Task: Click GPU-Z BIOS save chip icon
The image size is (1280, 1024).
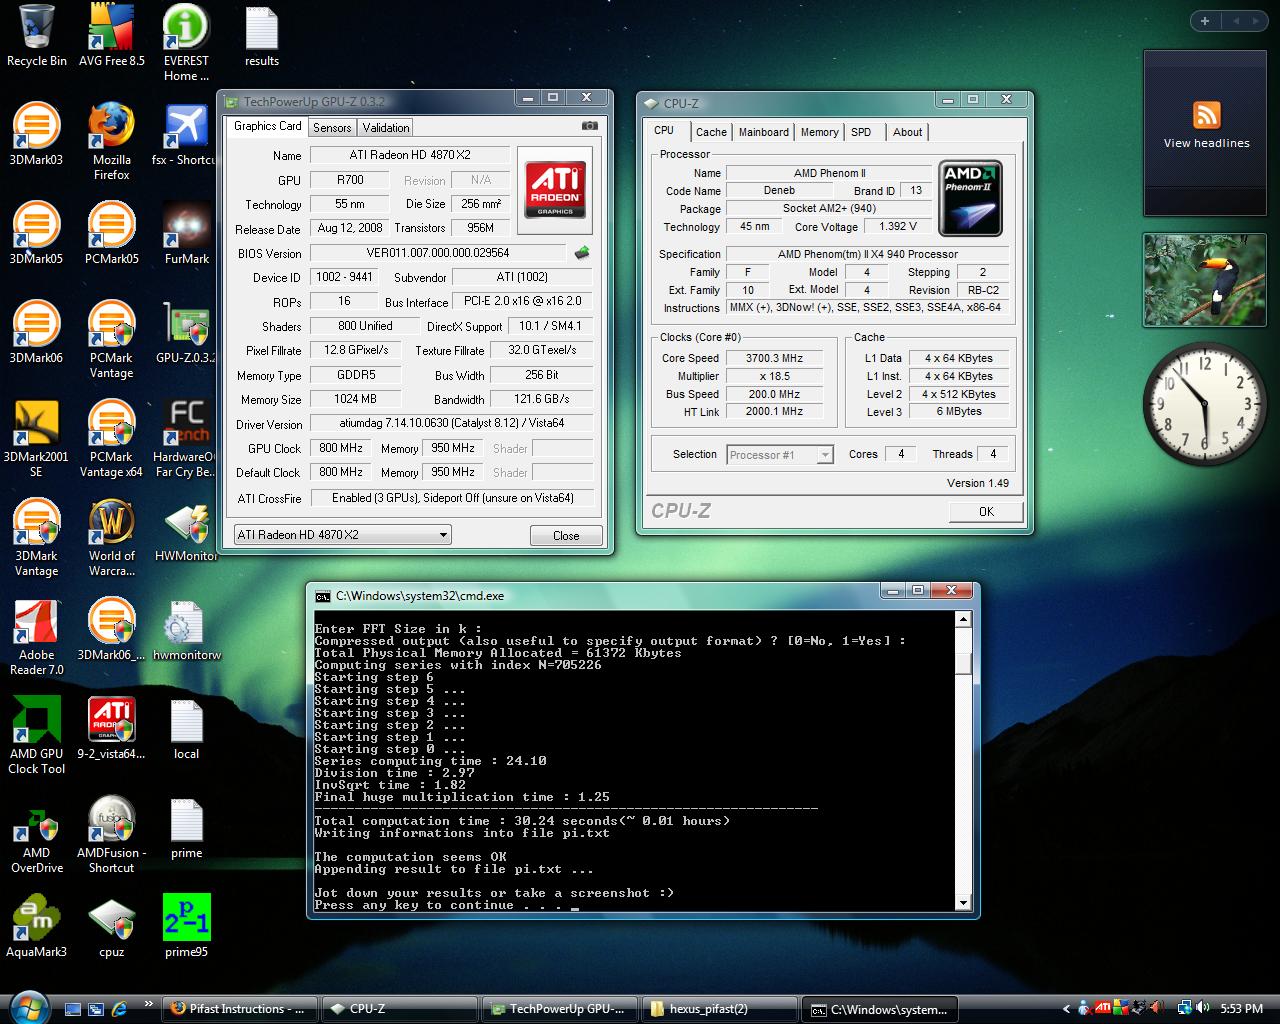Action: (582, 253)
